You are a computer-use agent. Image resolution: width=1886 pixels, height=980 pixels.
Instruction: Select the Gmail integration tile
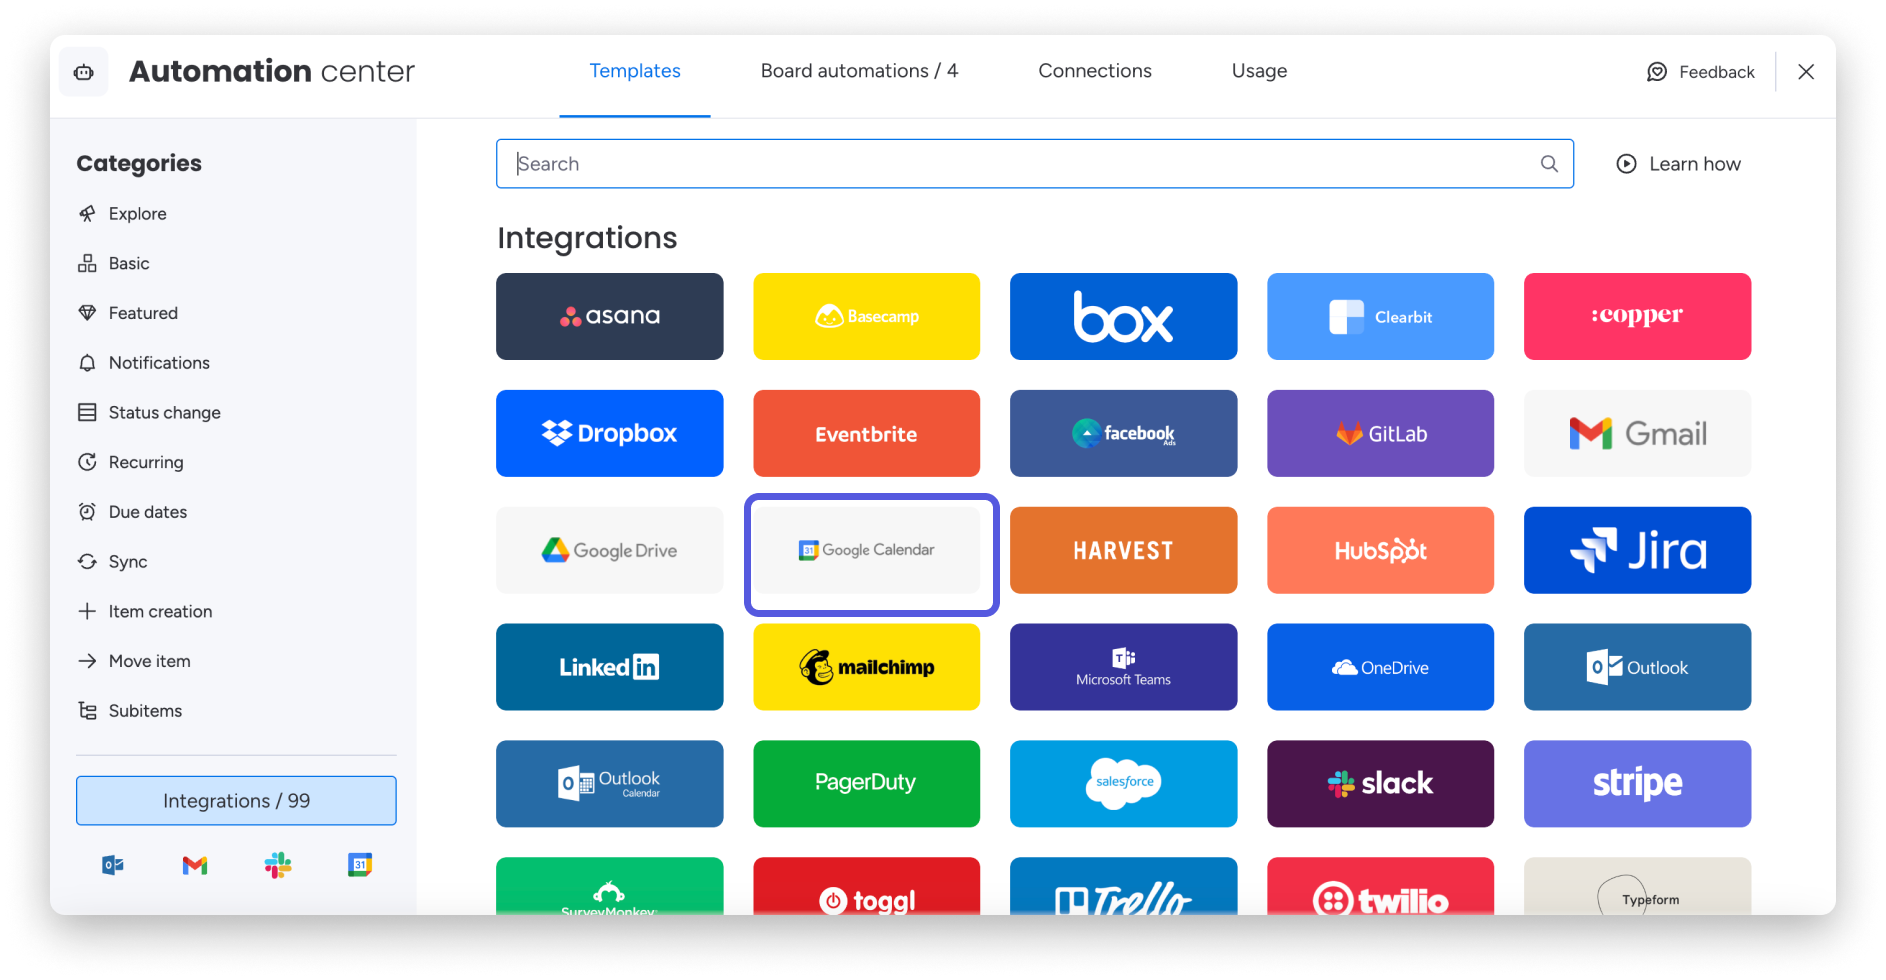[x=1637, y=433]
